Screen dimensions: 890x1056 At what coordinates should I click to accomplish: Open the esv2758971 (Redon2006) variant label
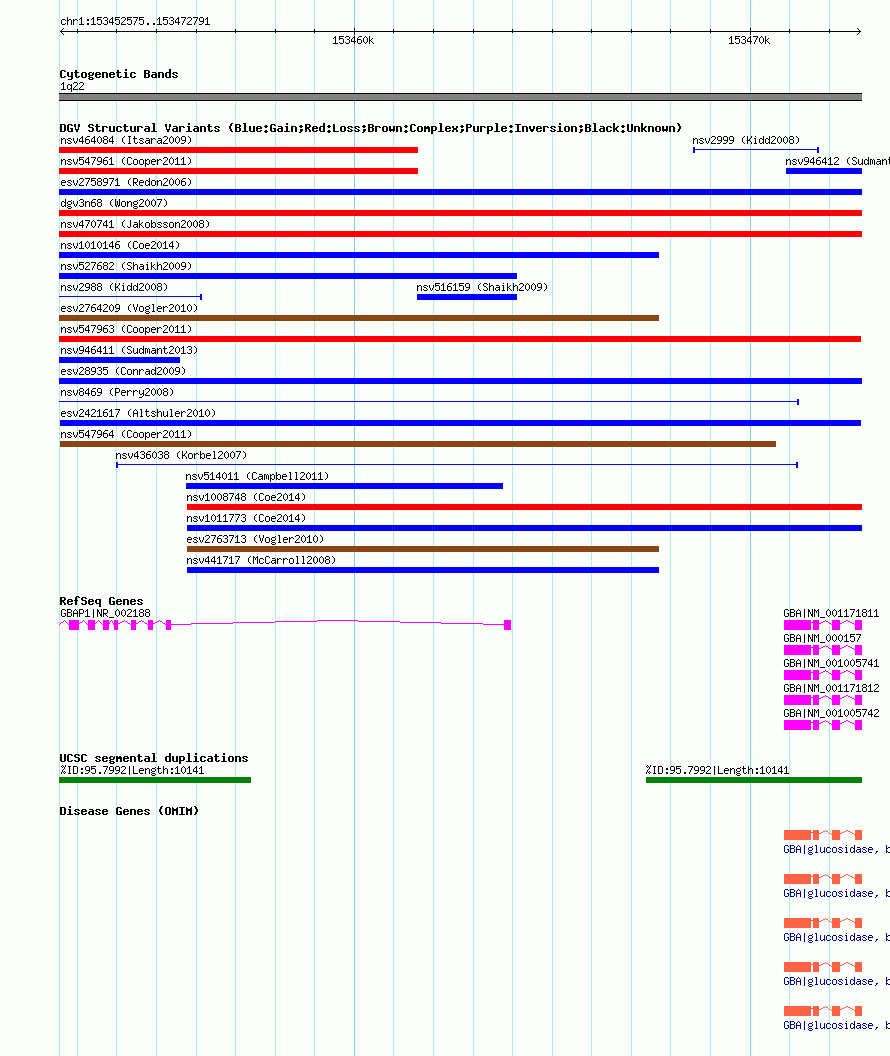pos(126,182)
